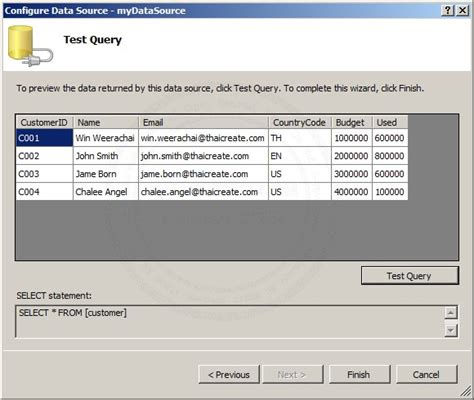This screenshot has width=474, height=400.
Task: Click the Jame Born name cell
Action: pos(106,174)
